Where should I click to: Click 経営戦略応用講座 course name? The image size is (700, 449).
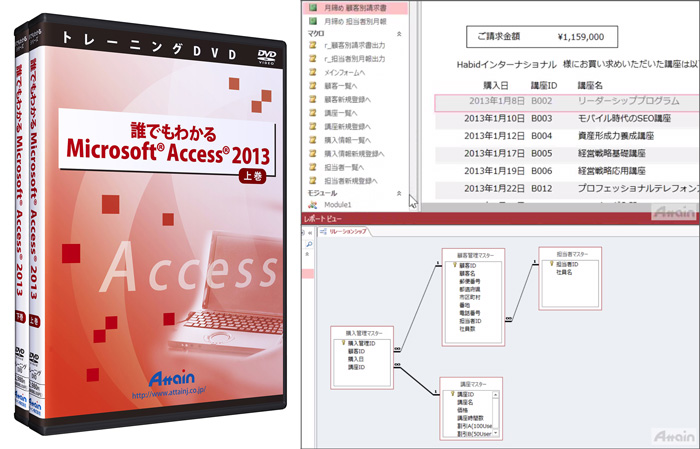point(612,170)
